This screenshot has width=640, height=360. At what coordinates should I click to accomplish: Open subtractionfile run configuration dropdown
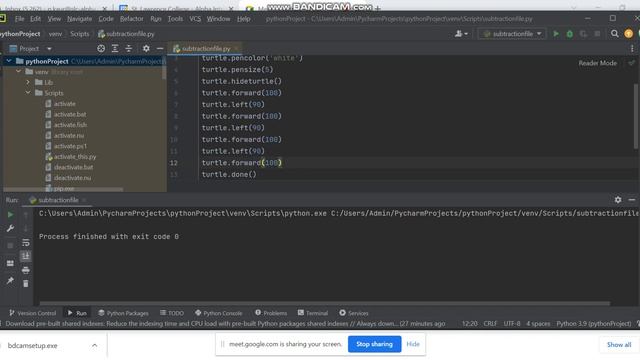click(512, 34)
